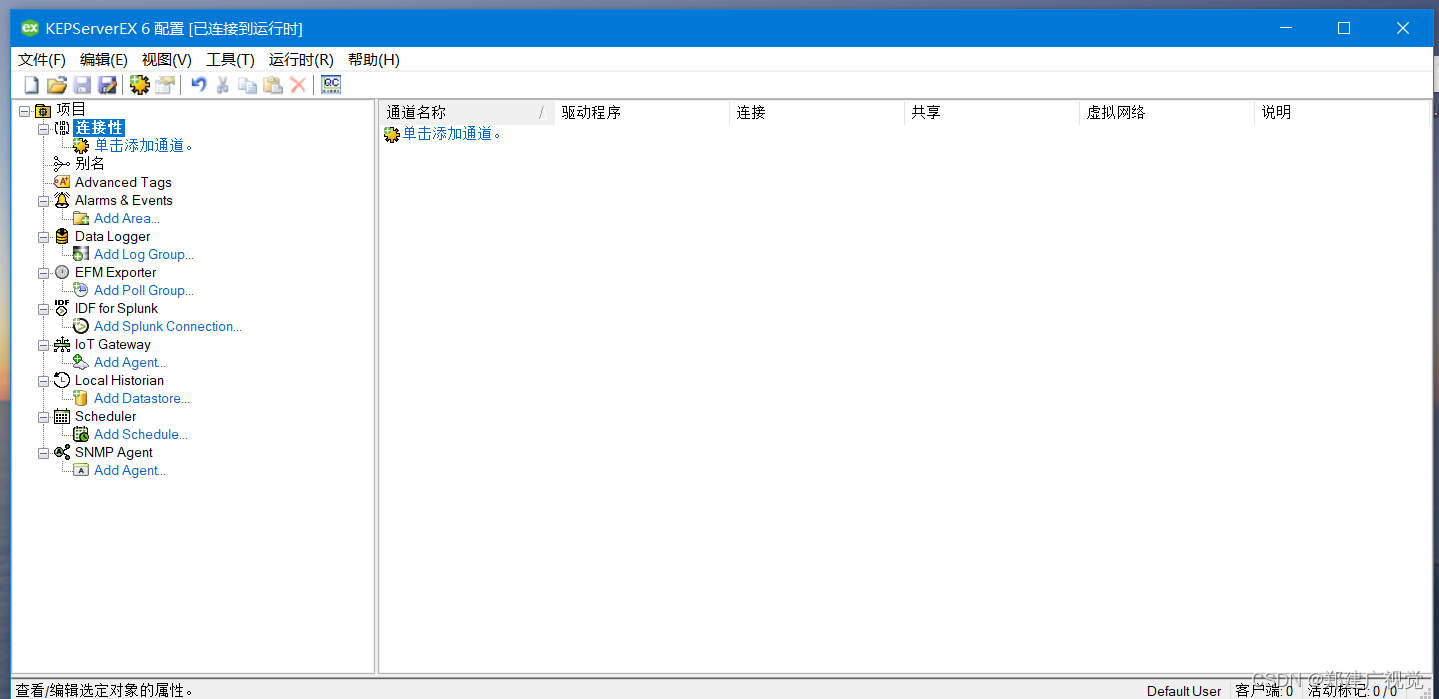Click the Advanced Tags tree icon

pos(62,182)
